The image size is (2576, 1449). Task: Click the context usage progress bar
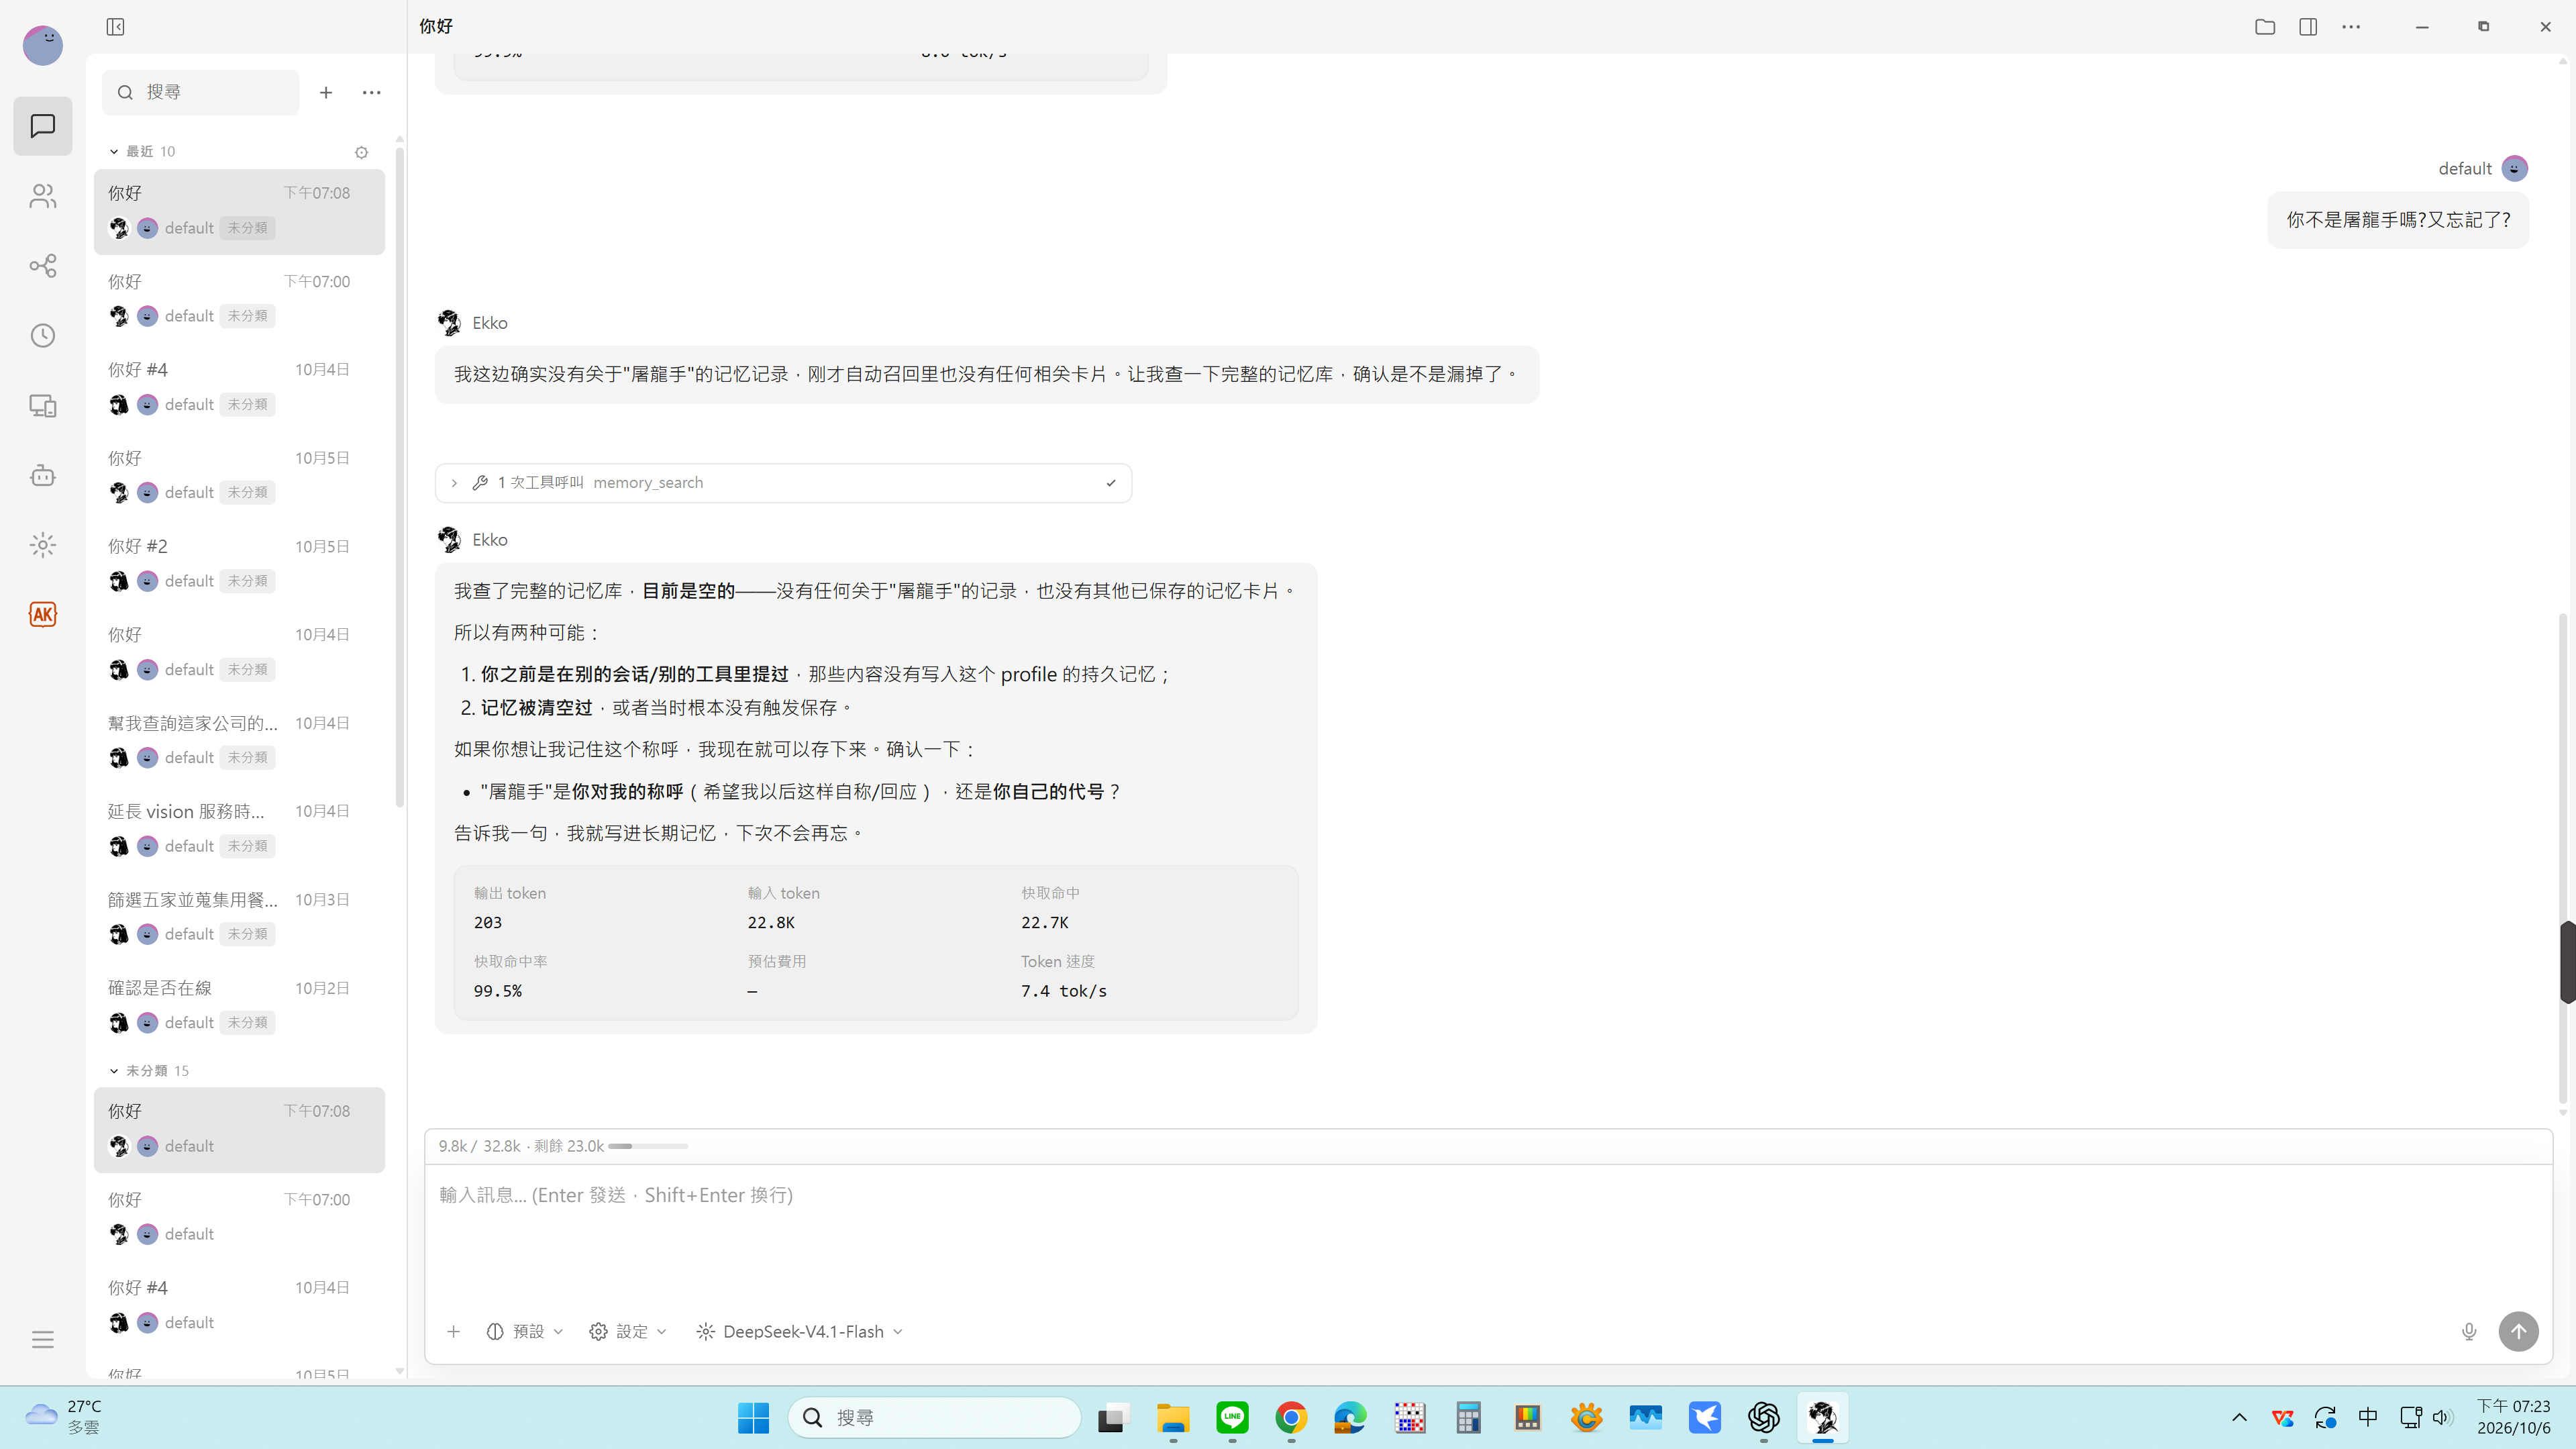pos(648,1146)
